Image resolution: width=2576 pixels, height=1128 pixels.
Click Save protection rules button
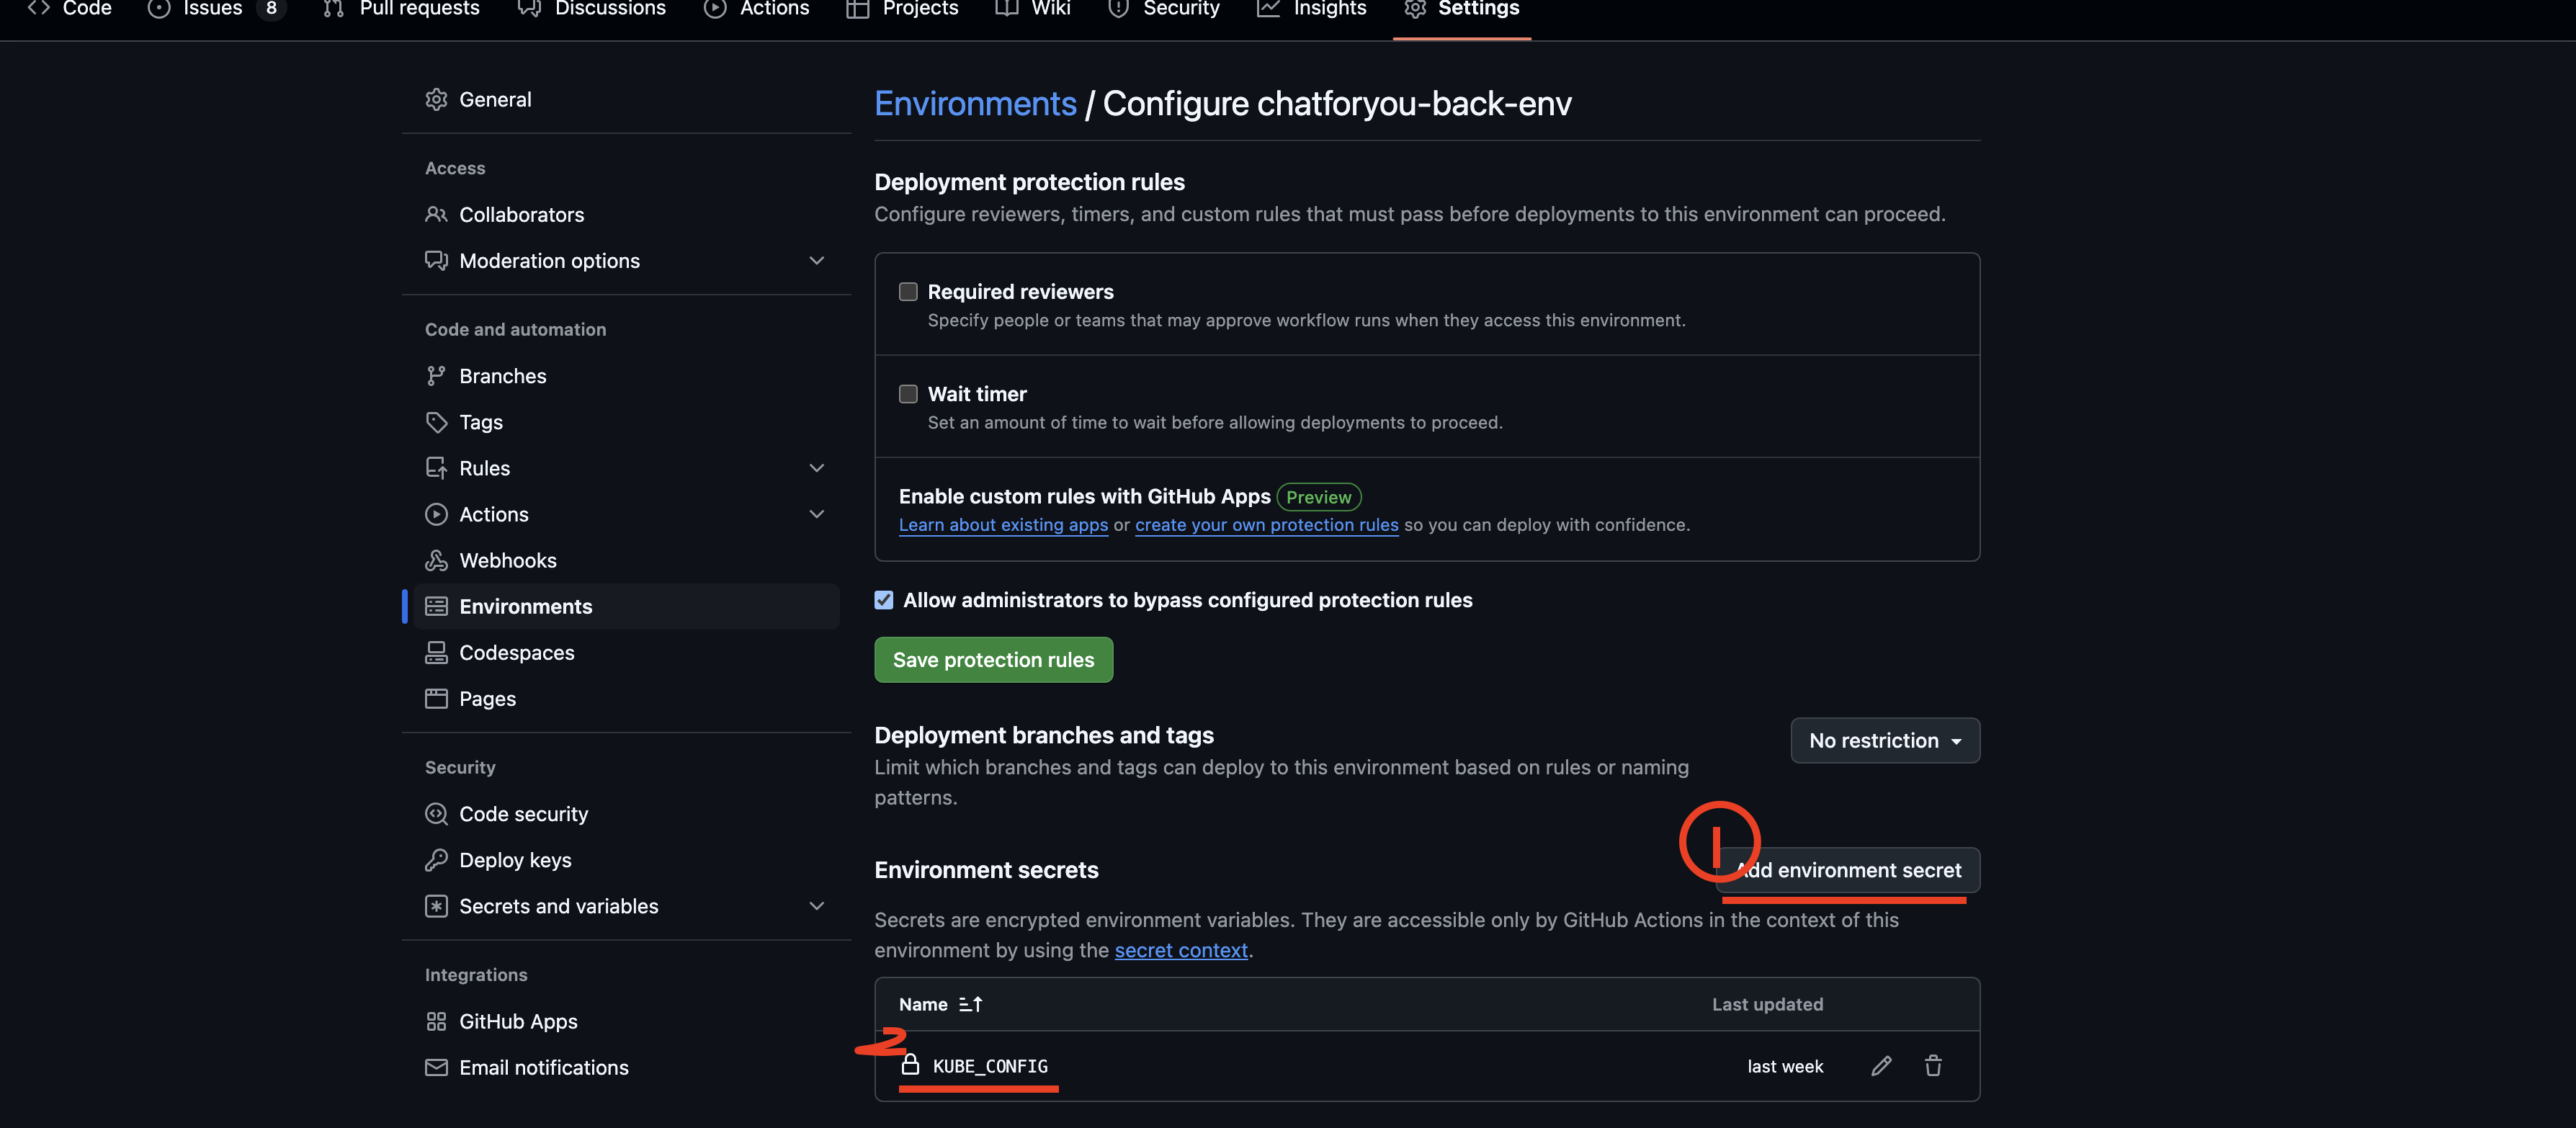click(x=993, y=660)
